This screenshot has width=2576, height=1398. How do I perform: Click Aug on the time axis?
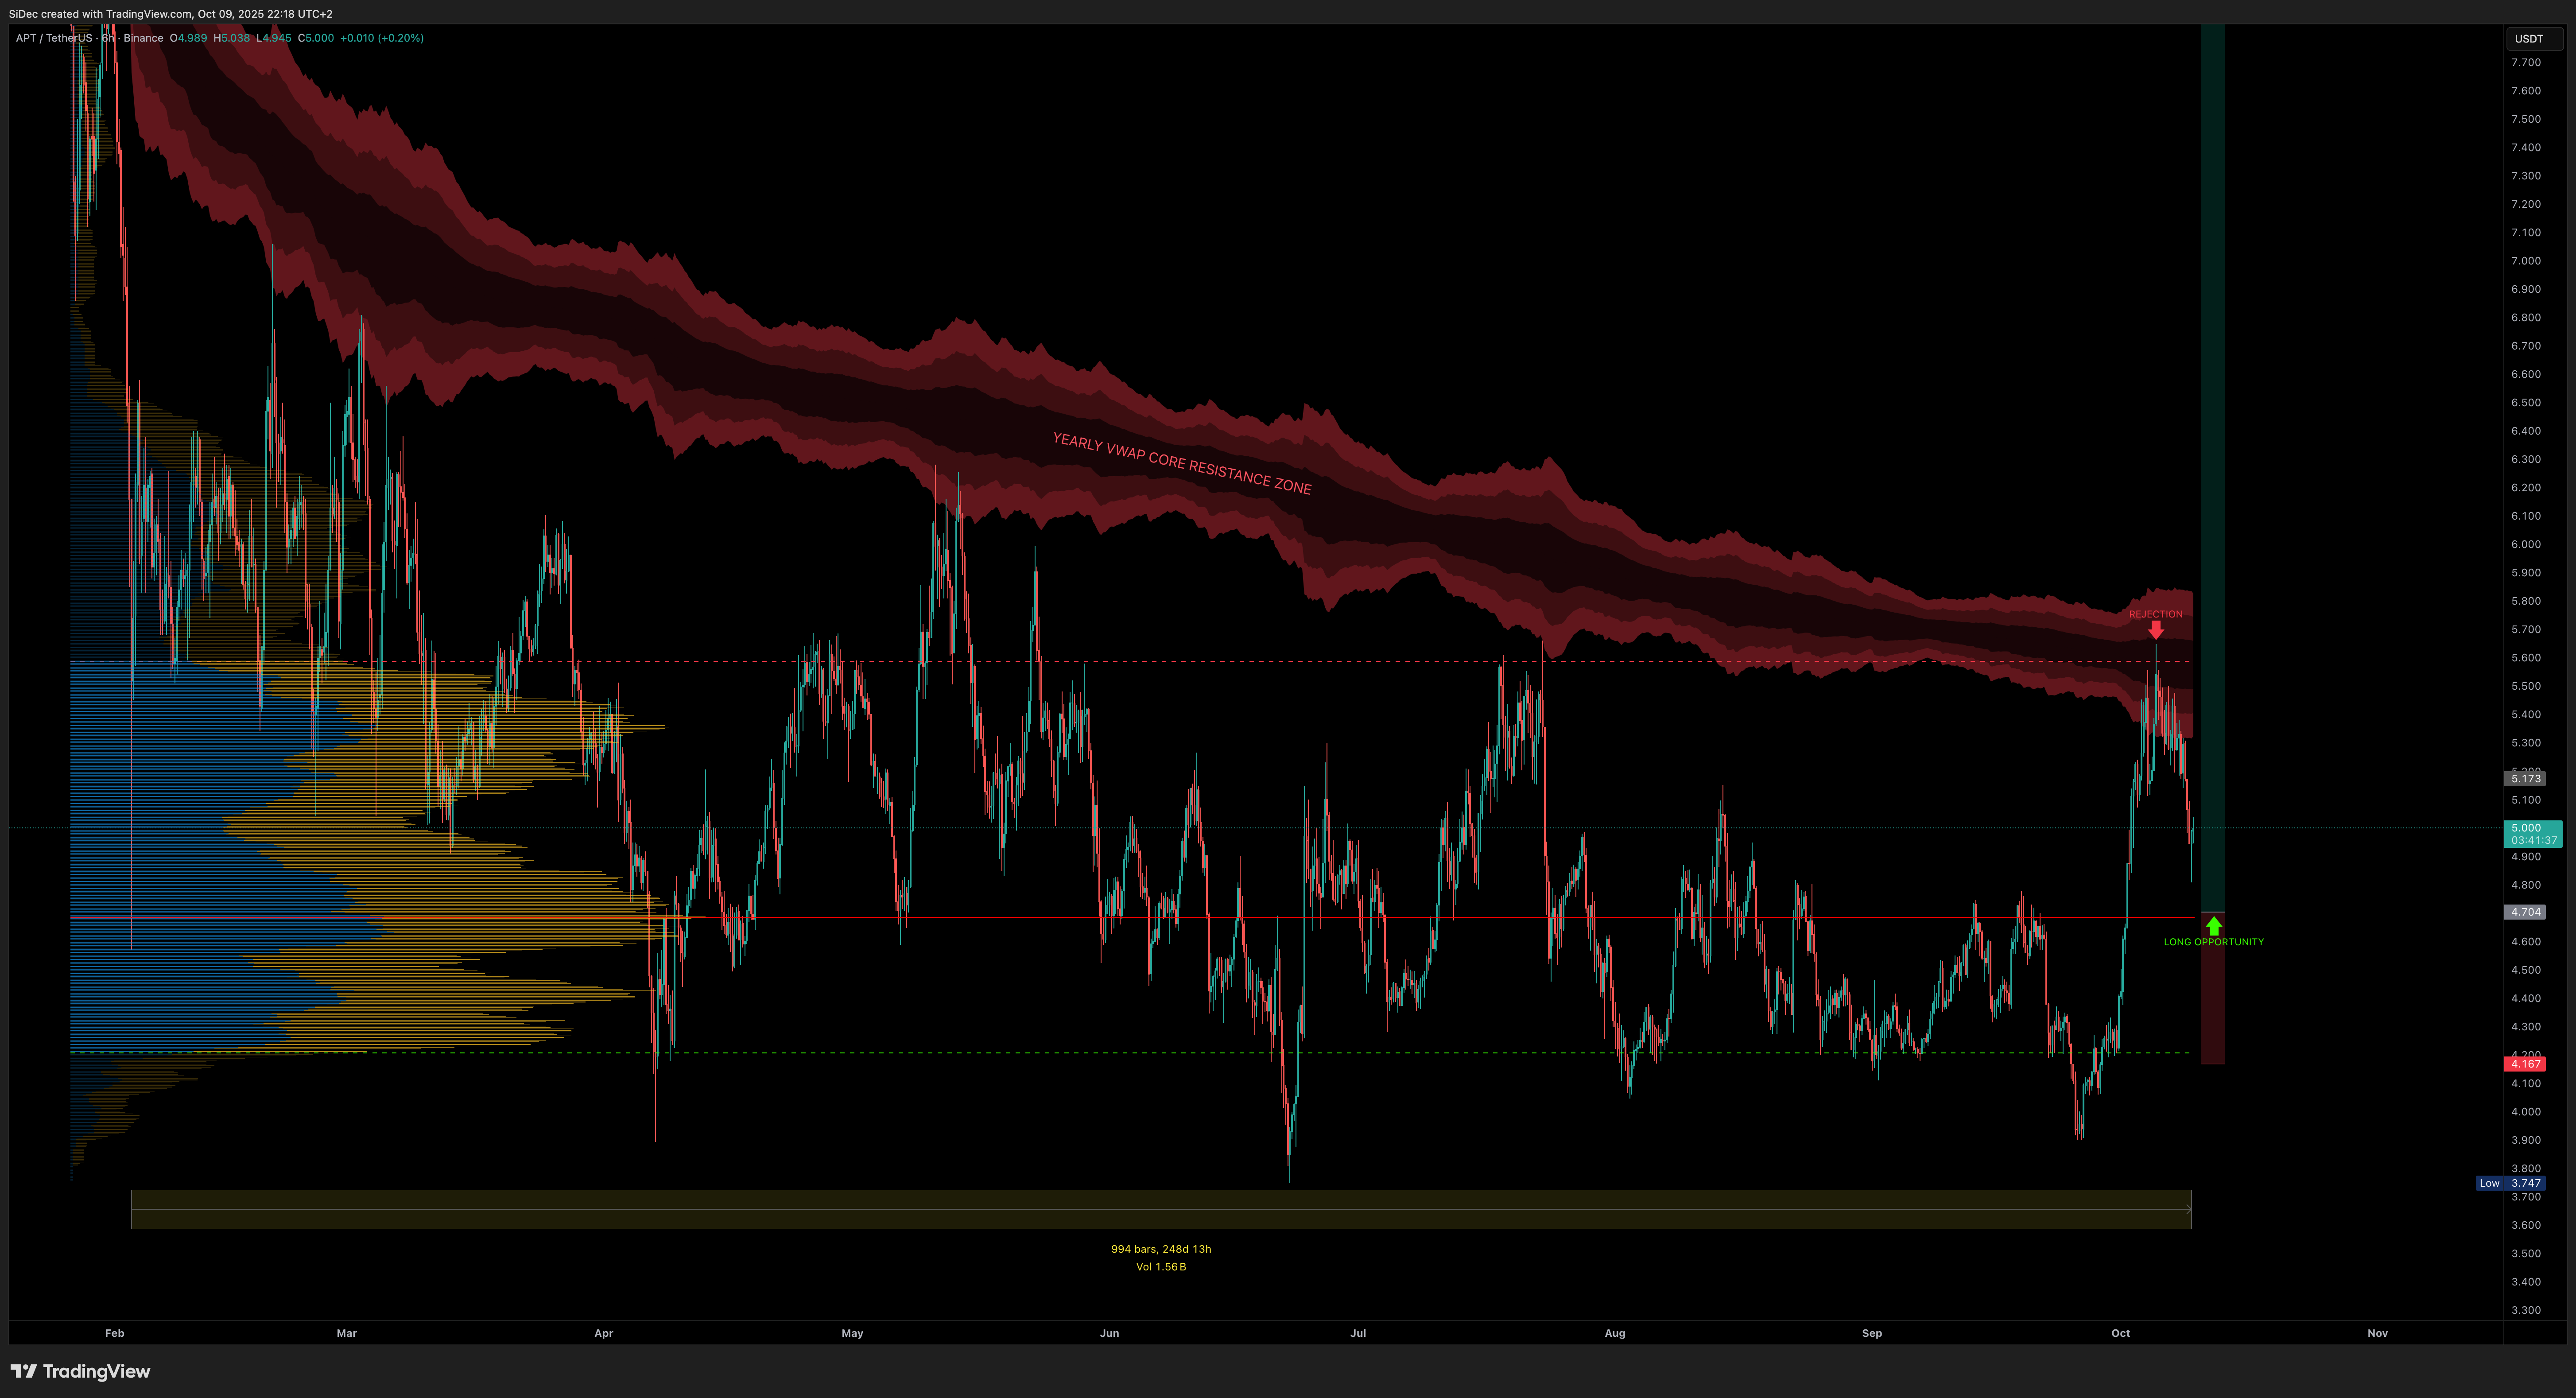pyautogui.click(x=1615, y=1333)
